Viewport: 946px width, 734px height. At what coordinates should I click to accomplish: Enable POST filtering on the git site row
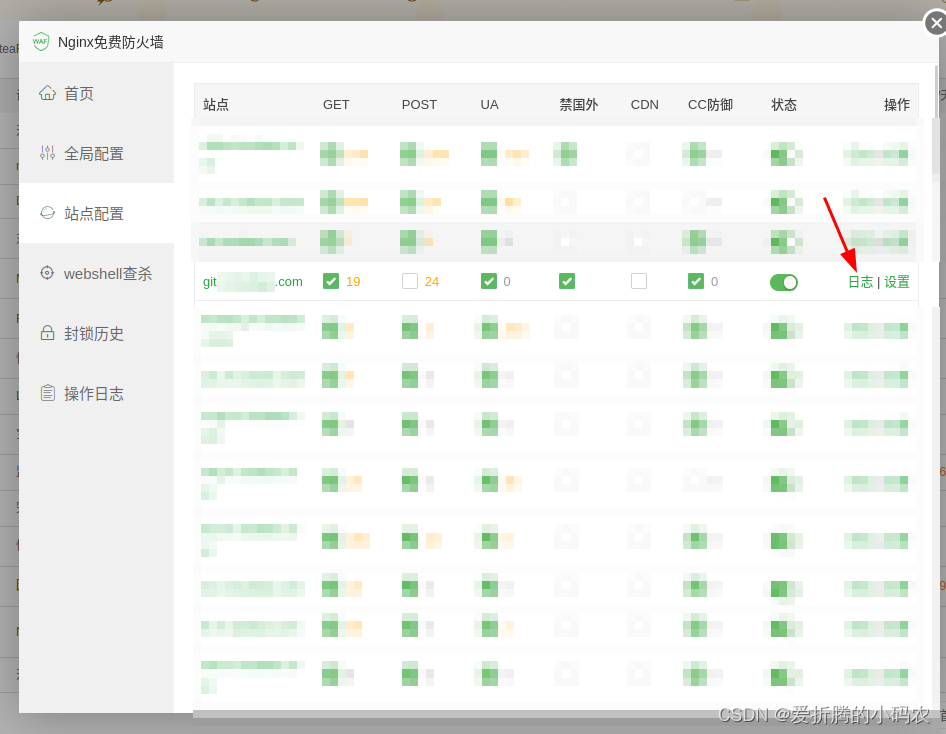coord(409,281)
